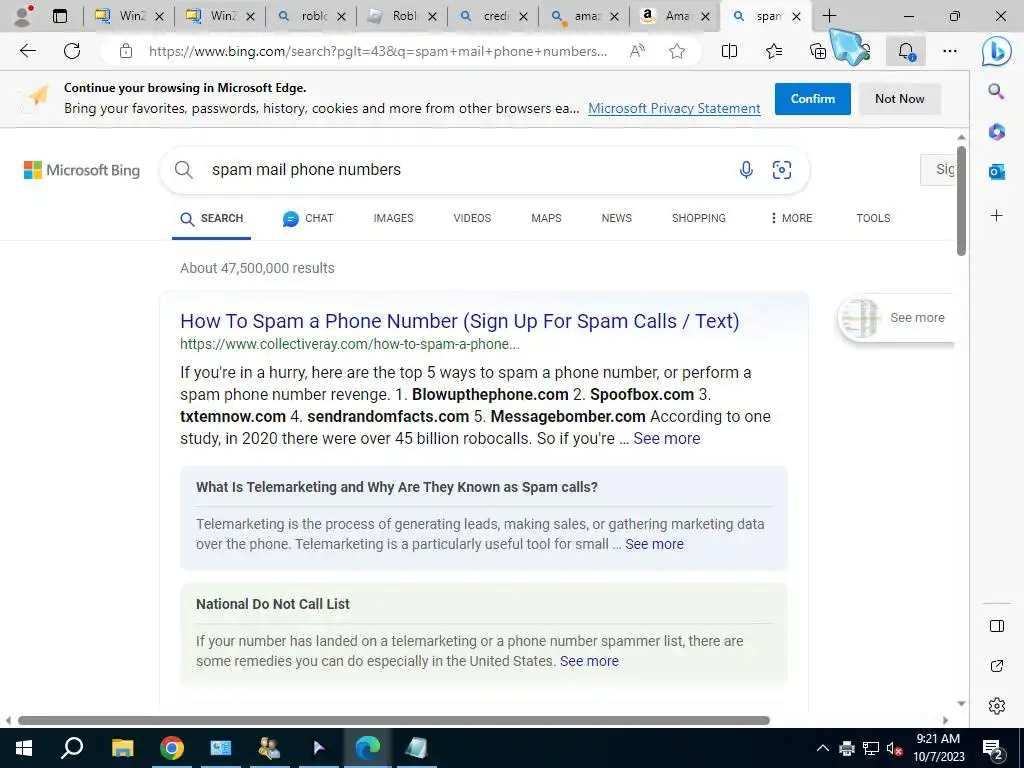This screenshot has height=768, width=1024.
Task: Add a sidebar app with plus
Action: pyautogui.click(x=997, y=216)
